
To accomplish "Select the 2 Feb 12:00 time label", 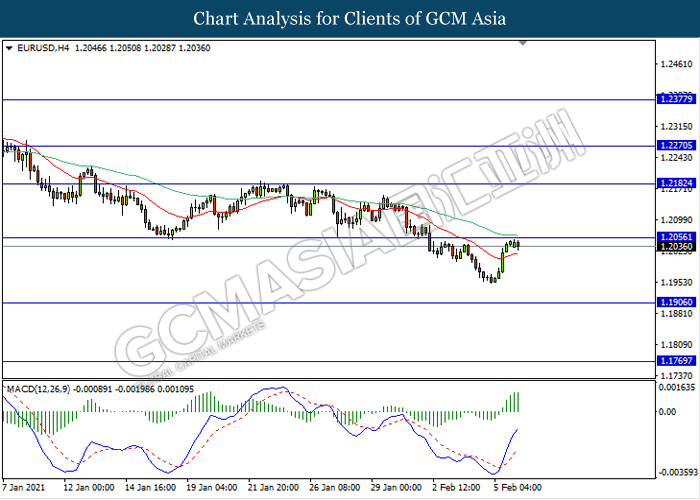I will (457, 488).
